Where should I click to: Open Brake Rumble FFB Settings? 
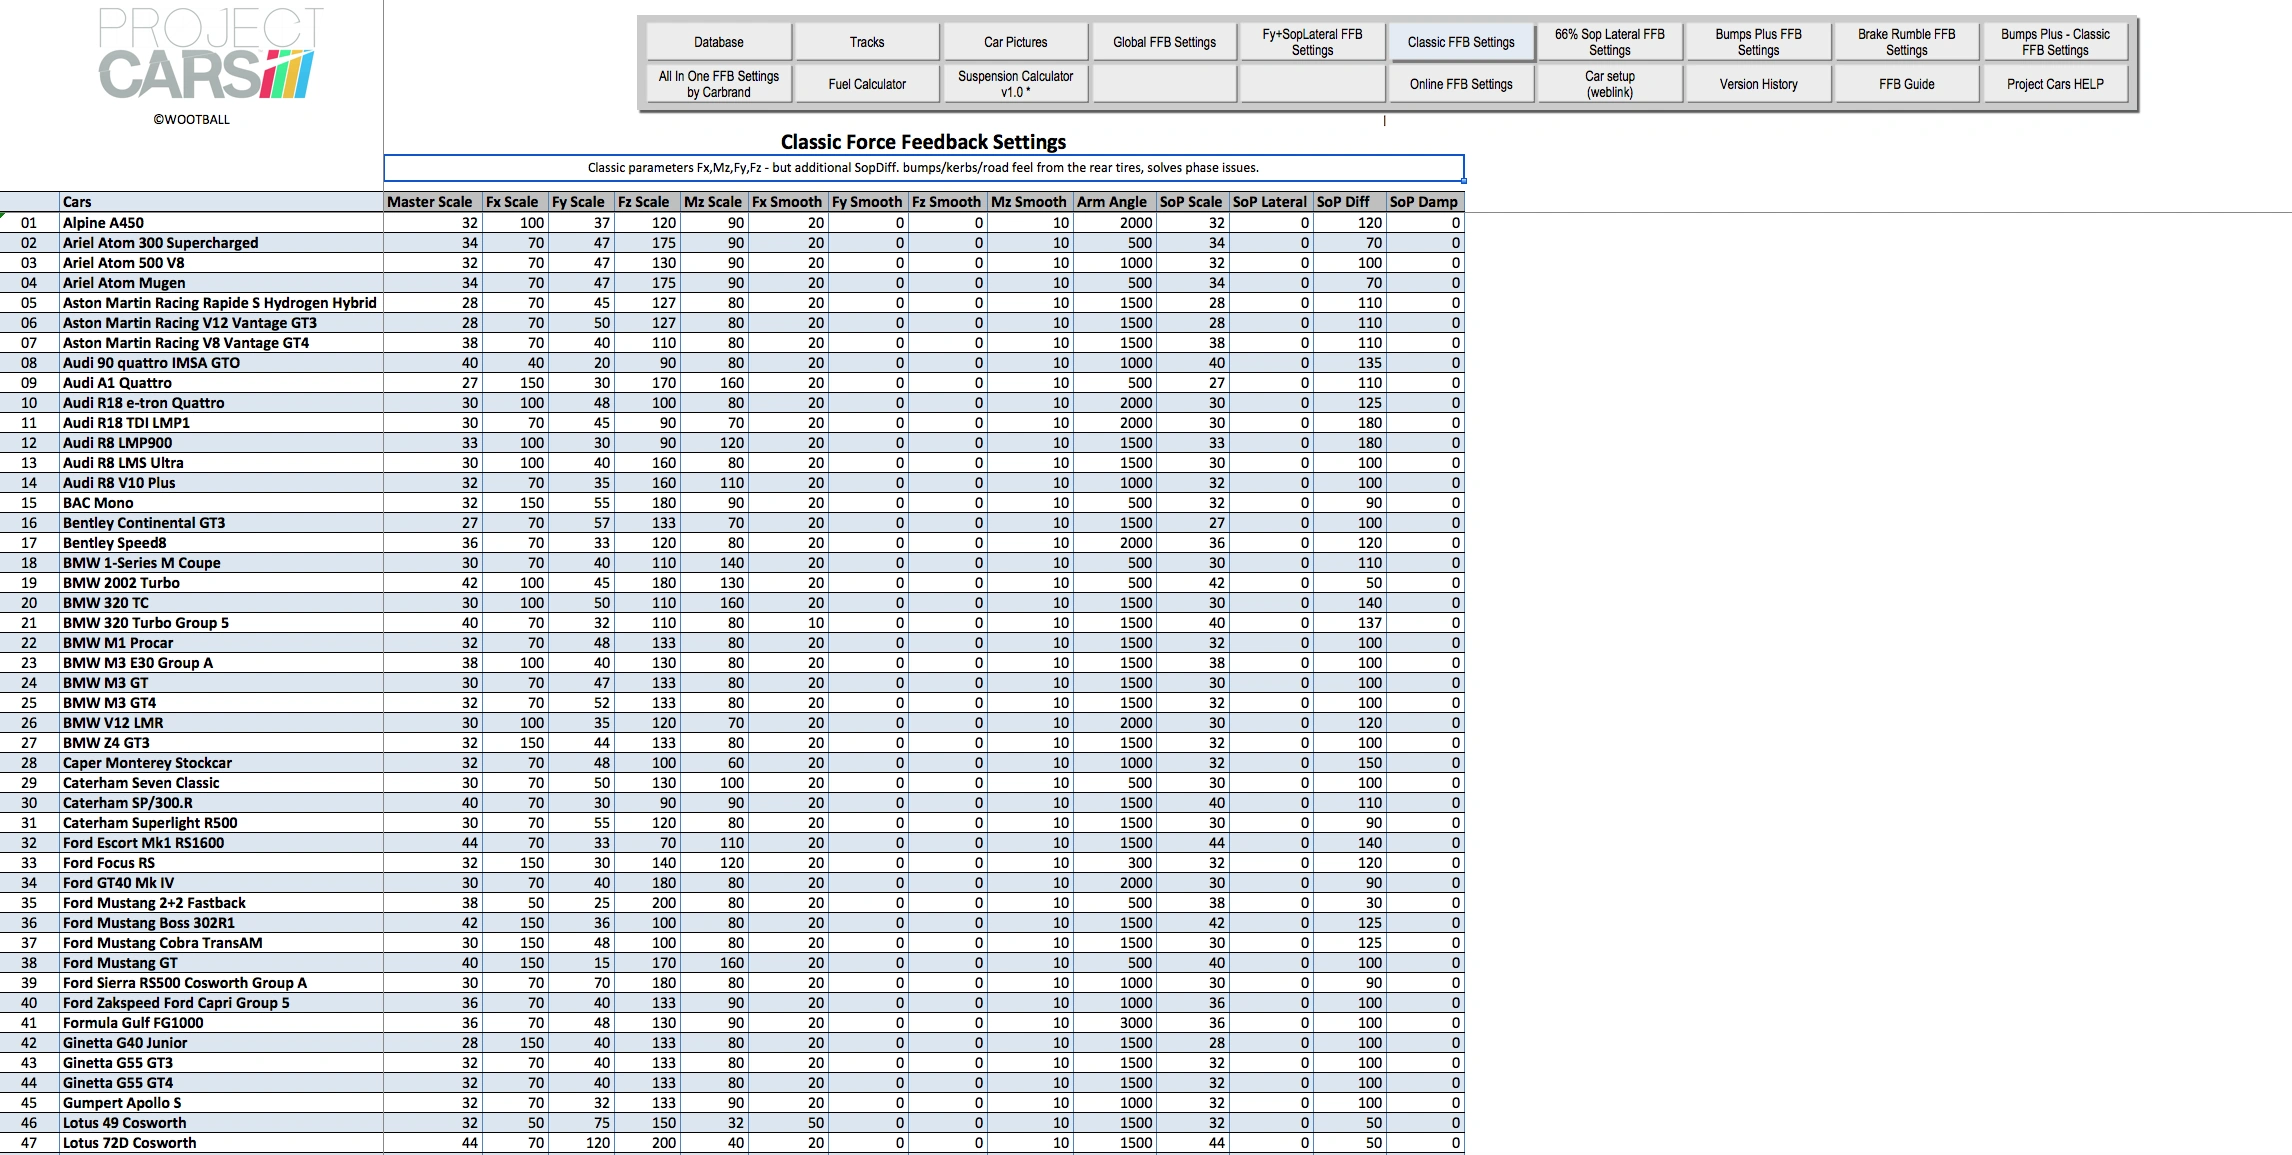point(1906,42)
